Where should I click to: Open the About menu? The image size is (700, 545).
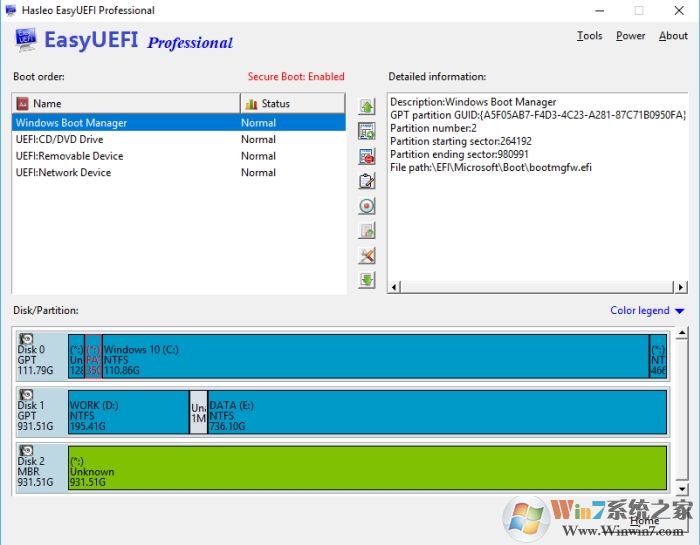tap(673, 36)
